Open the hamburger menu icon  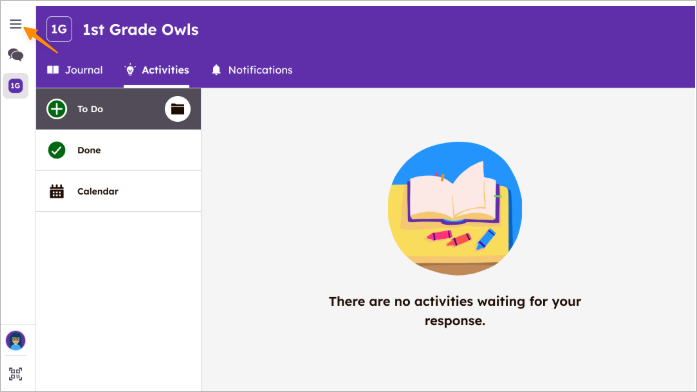[x=16, y=24]
